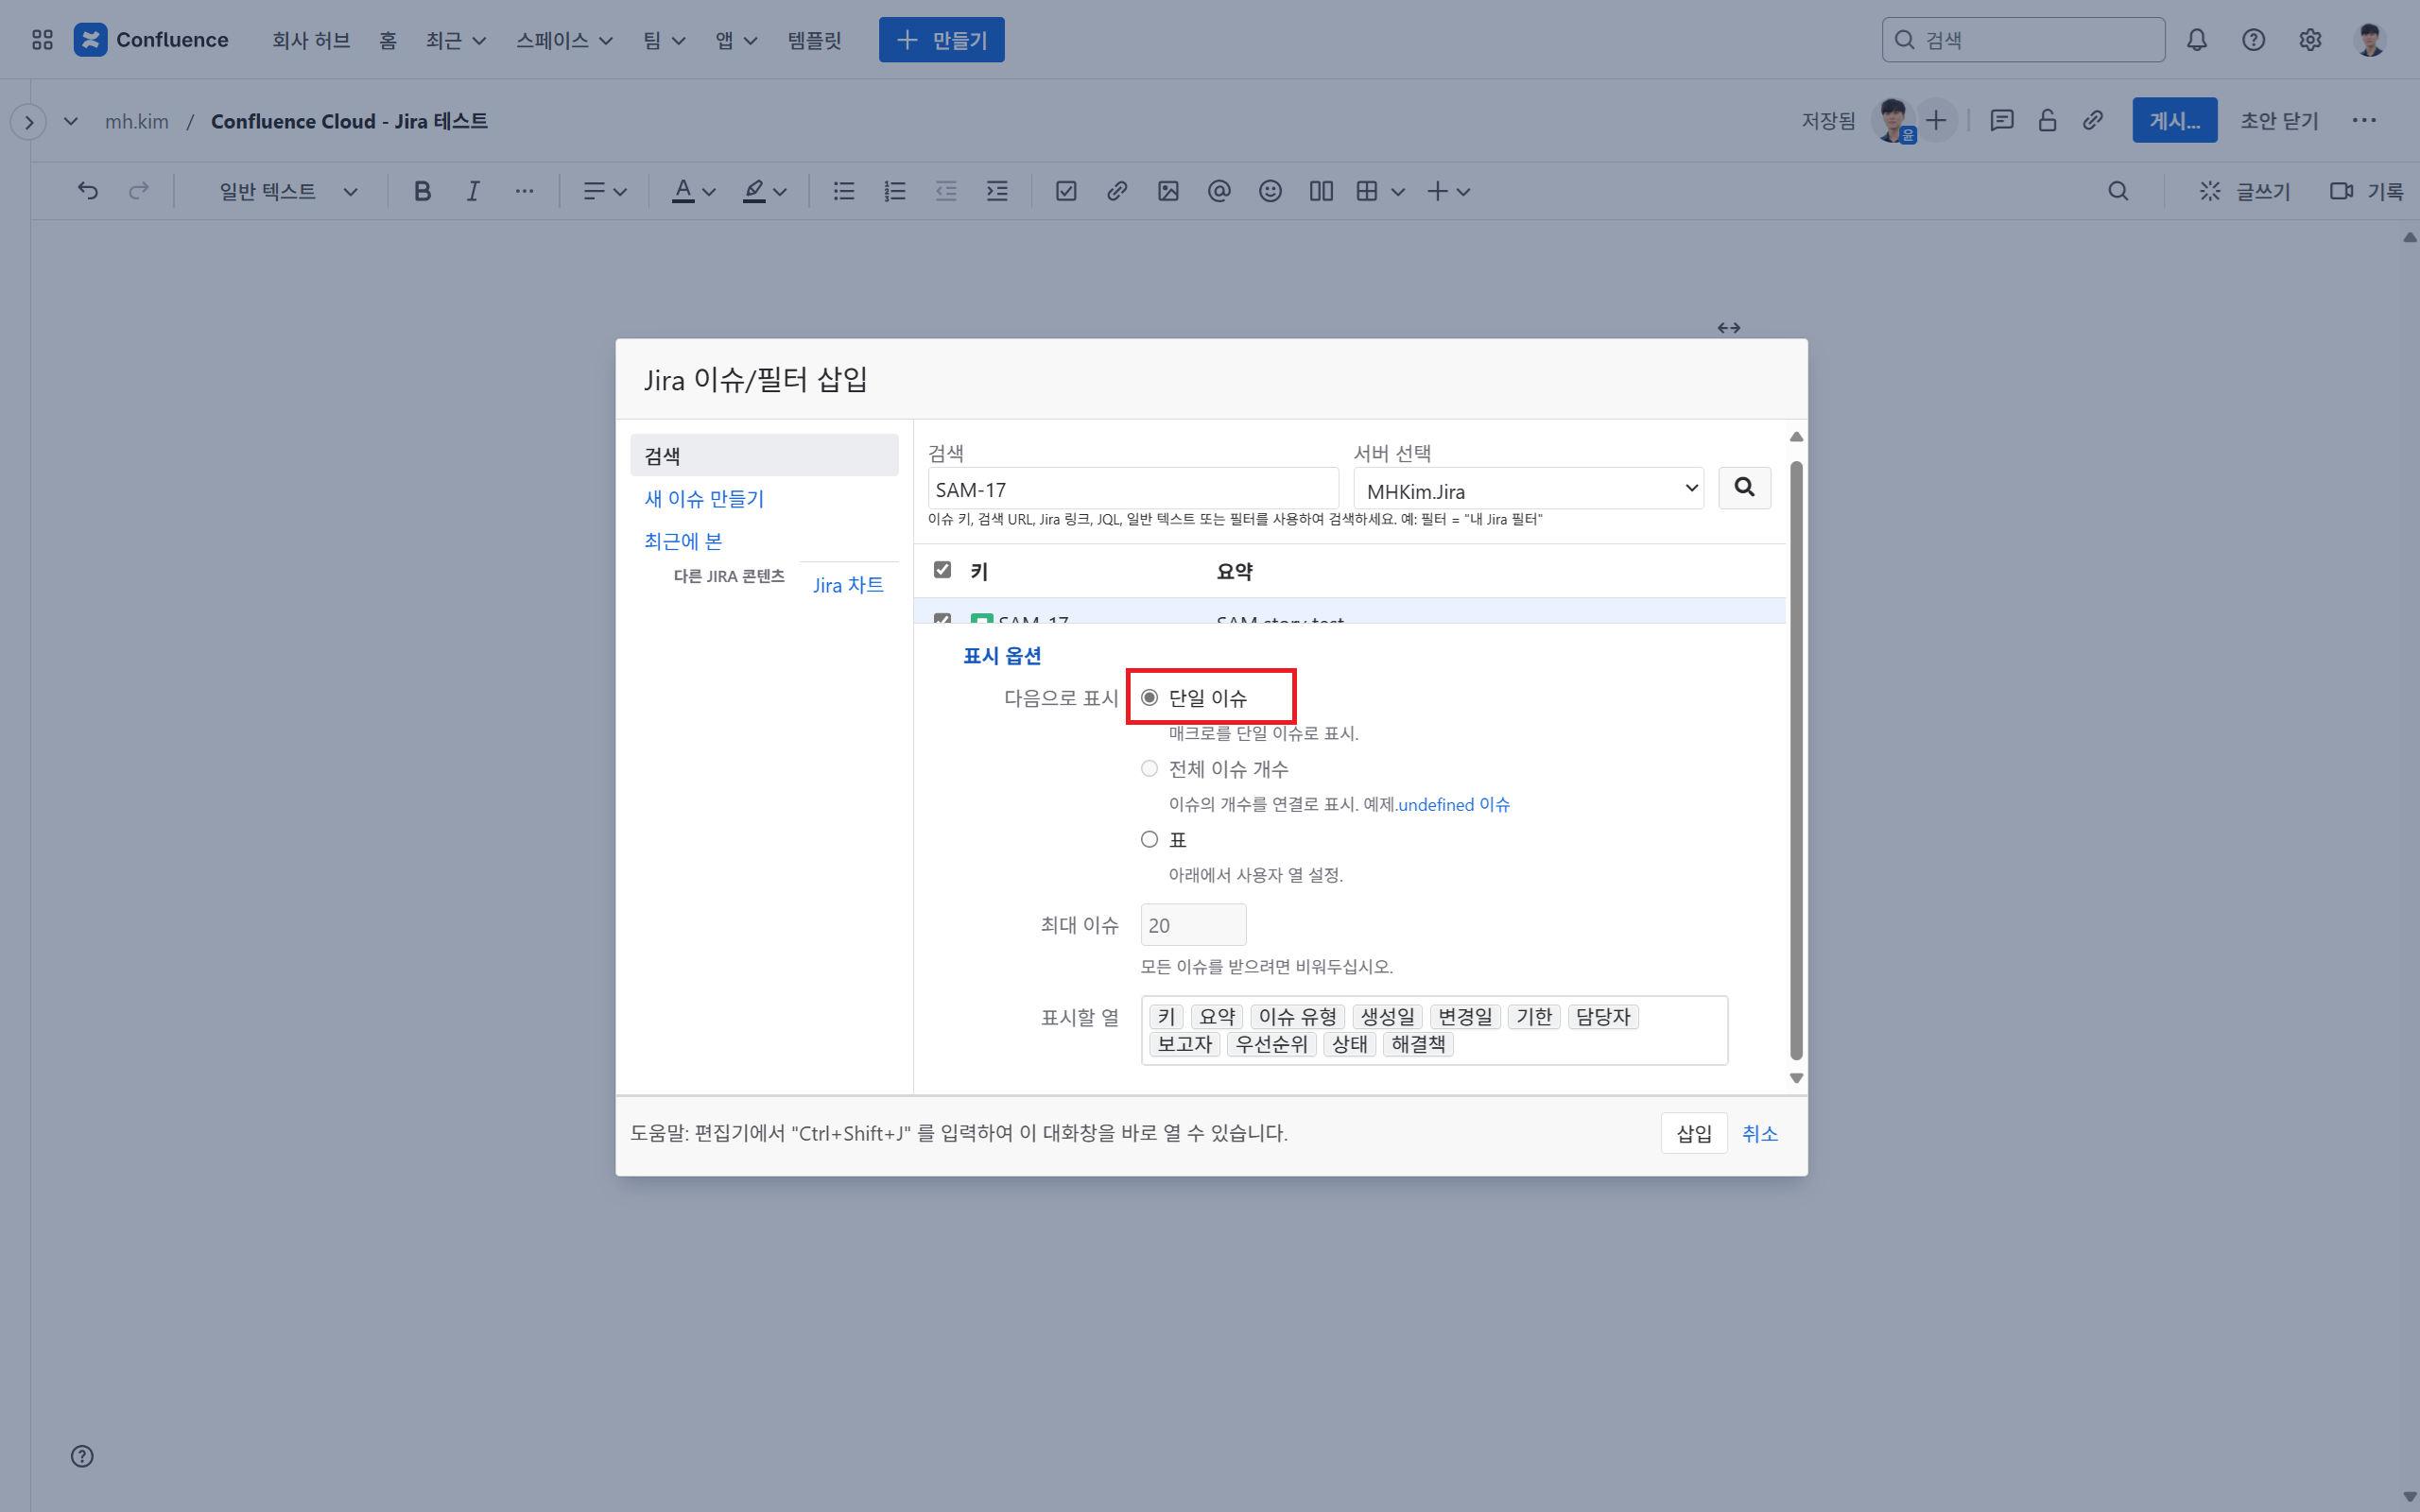Open the 회사 허브 menu item
The height and width of the screenshot is (1512, 2420).
tap(311, 40)
